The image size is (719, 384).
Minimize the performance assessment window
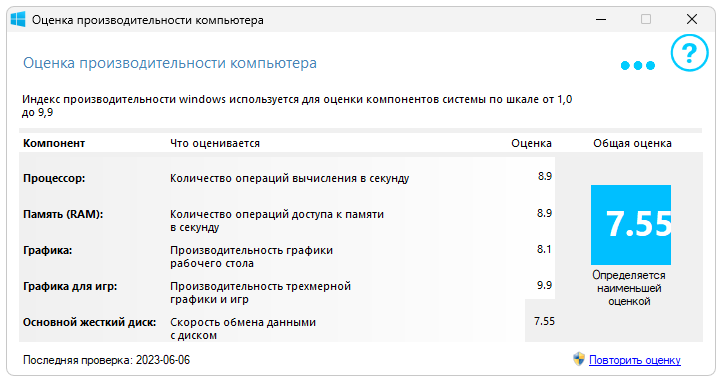pos(601,19)
